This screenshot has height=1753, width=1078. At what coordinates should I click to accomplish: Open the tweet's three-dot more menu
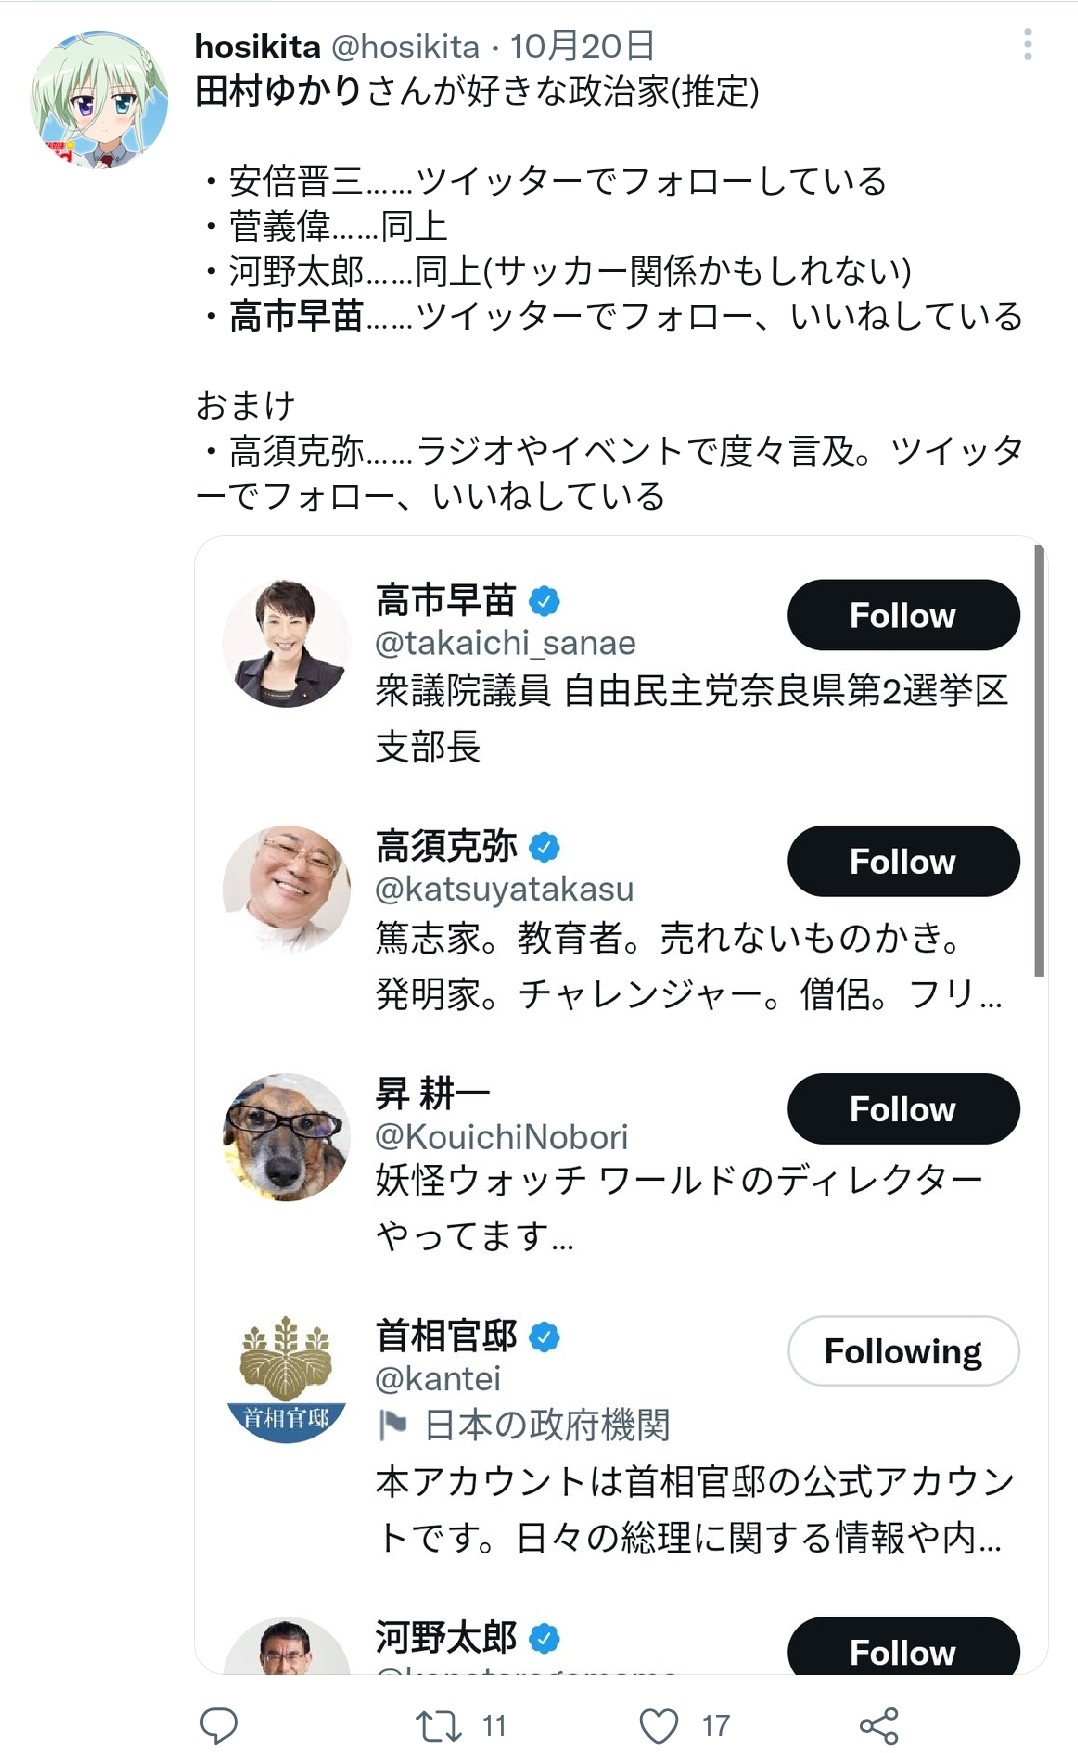[x=1027, y=45]
